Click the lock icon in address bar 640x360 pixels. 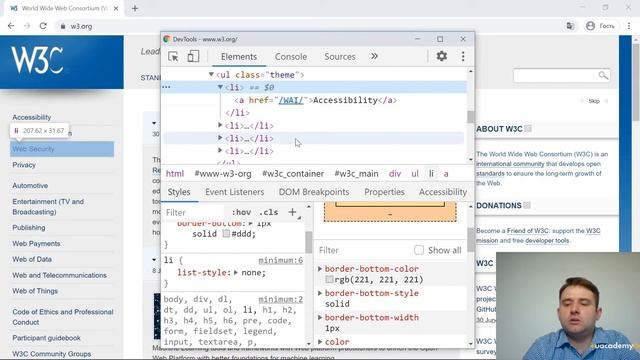click(62, 26)
